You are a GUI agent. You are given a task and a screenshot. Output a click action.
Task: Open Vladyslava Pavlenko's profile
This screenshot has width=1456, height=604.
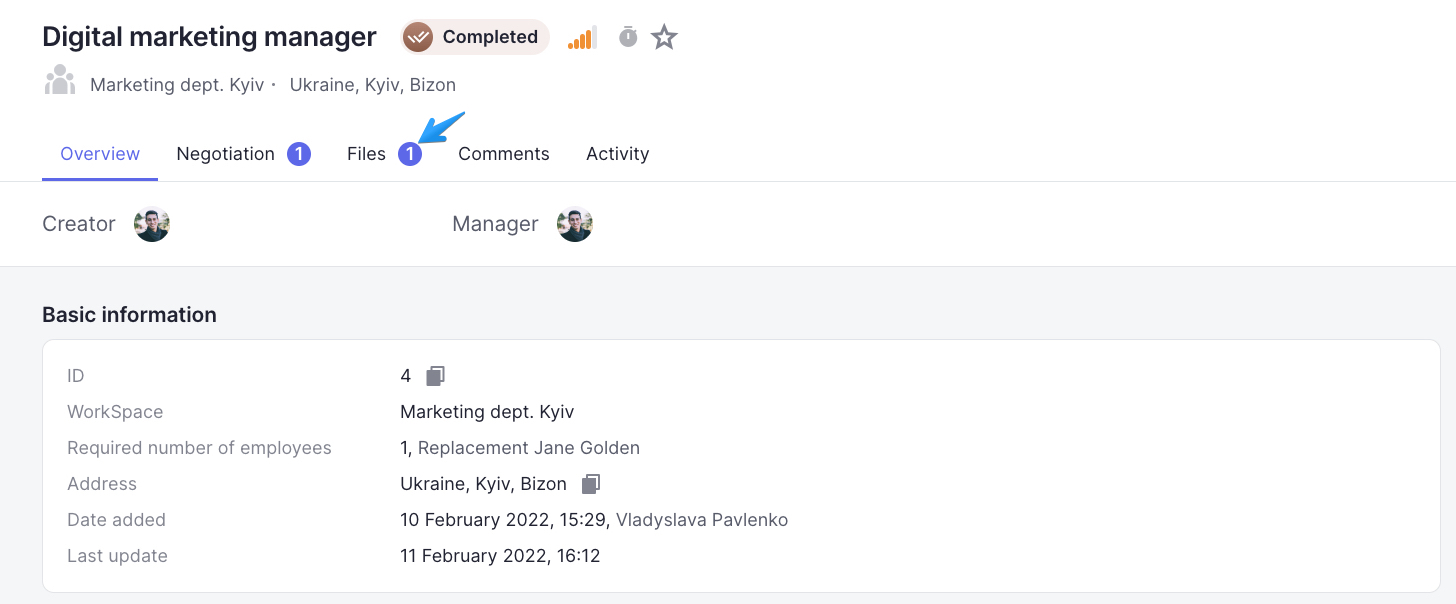pyautogui.click(x=700, y=519)
